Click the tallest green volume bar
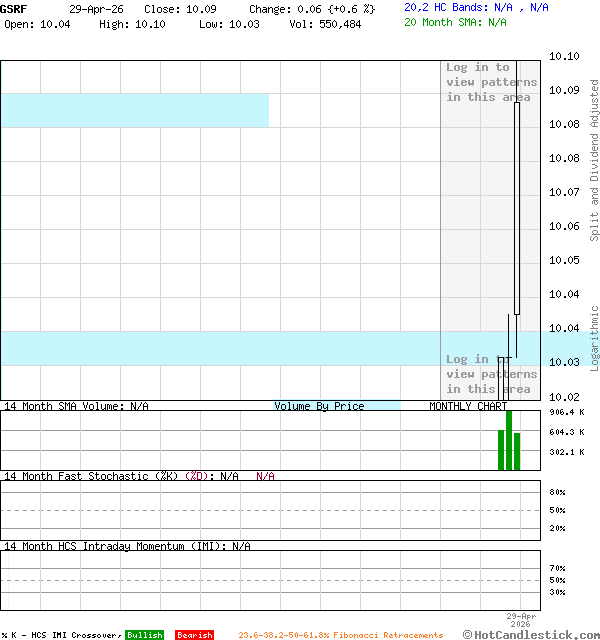600x640 pixels. pos(509,440)
